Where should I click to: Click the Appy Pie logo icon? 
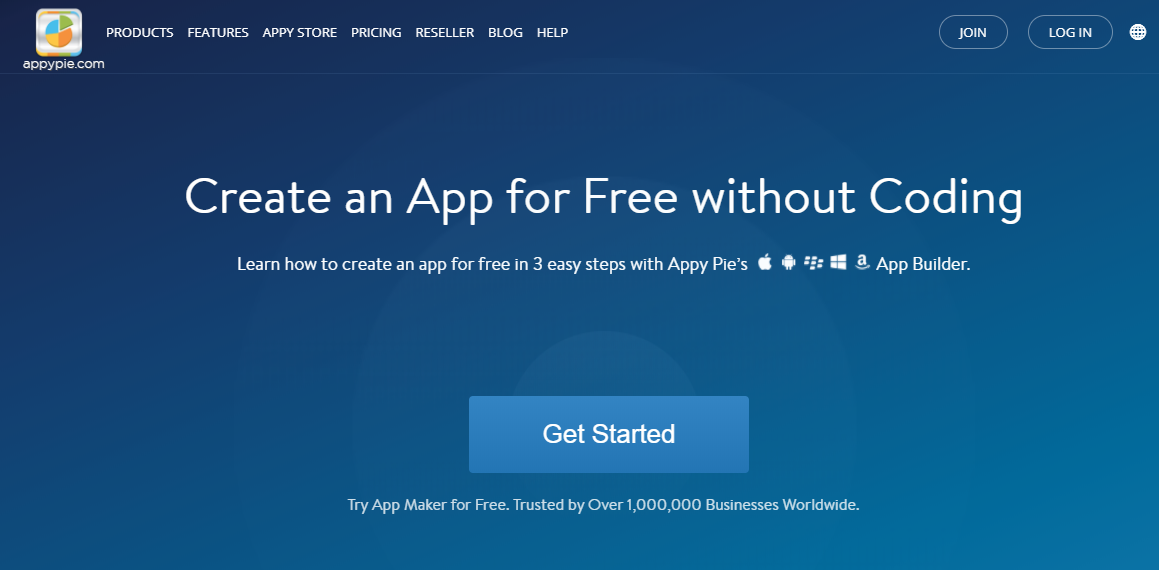click(x=59, y=33)
